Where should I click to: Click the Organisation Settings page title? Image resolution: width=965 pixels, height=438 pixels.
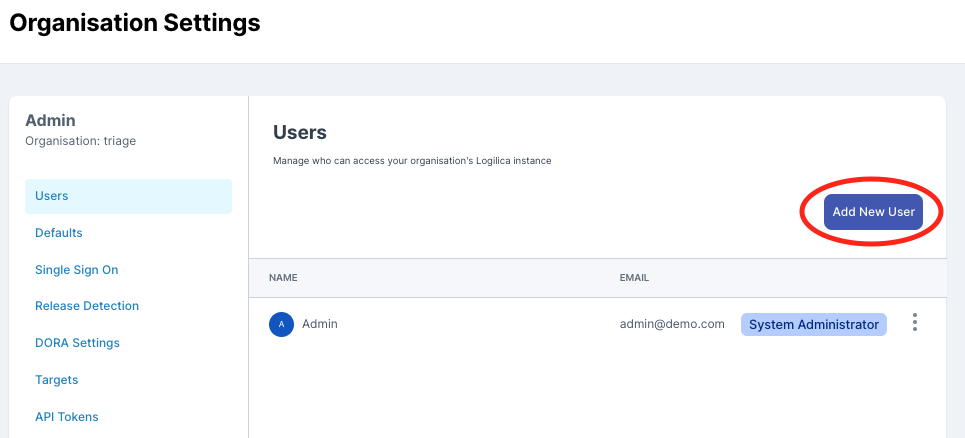[x=135, y=24]
